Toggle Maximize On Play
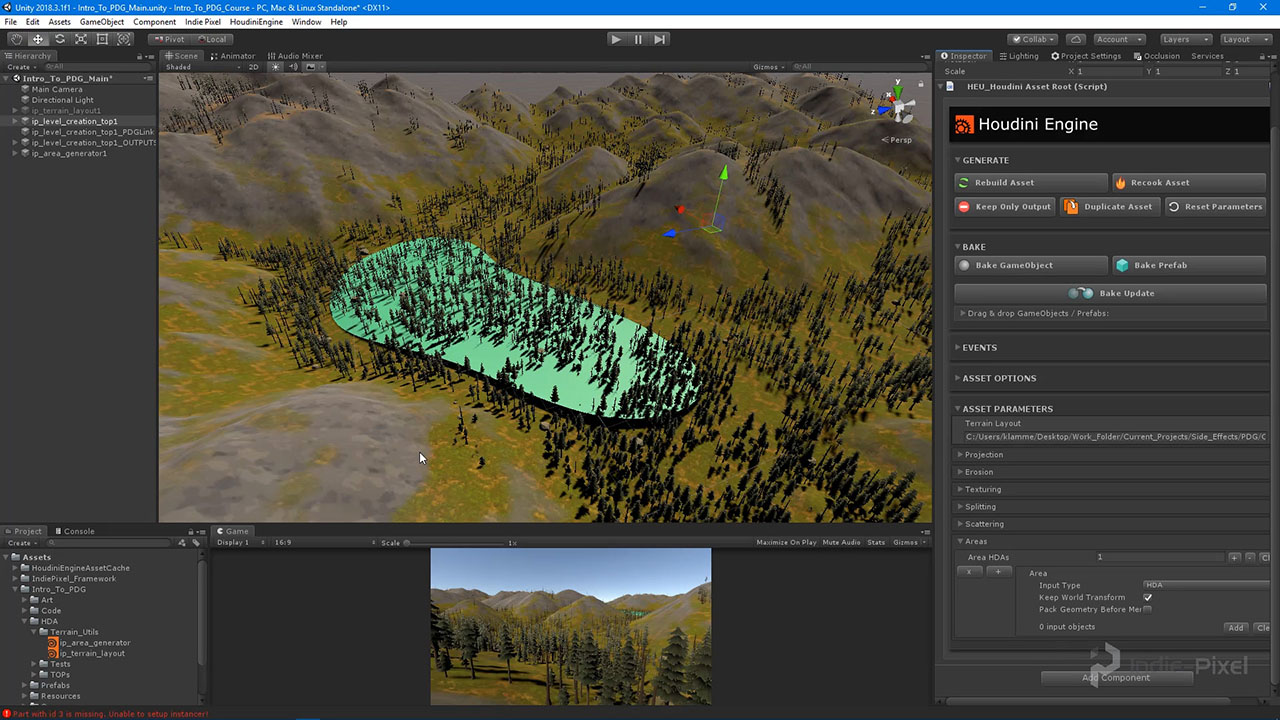The width and height of the screenshot is (1280, 720). pyautogui.click(x=786, y=543)
